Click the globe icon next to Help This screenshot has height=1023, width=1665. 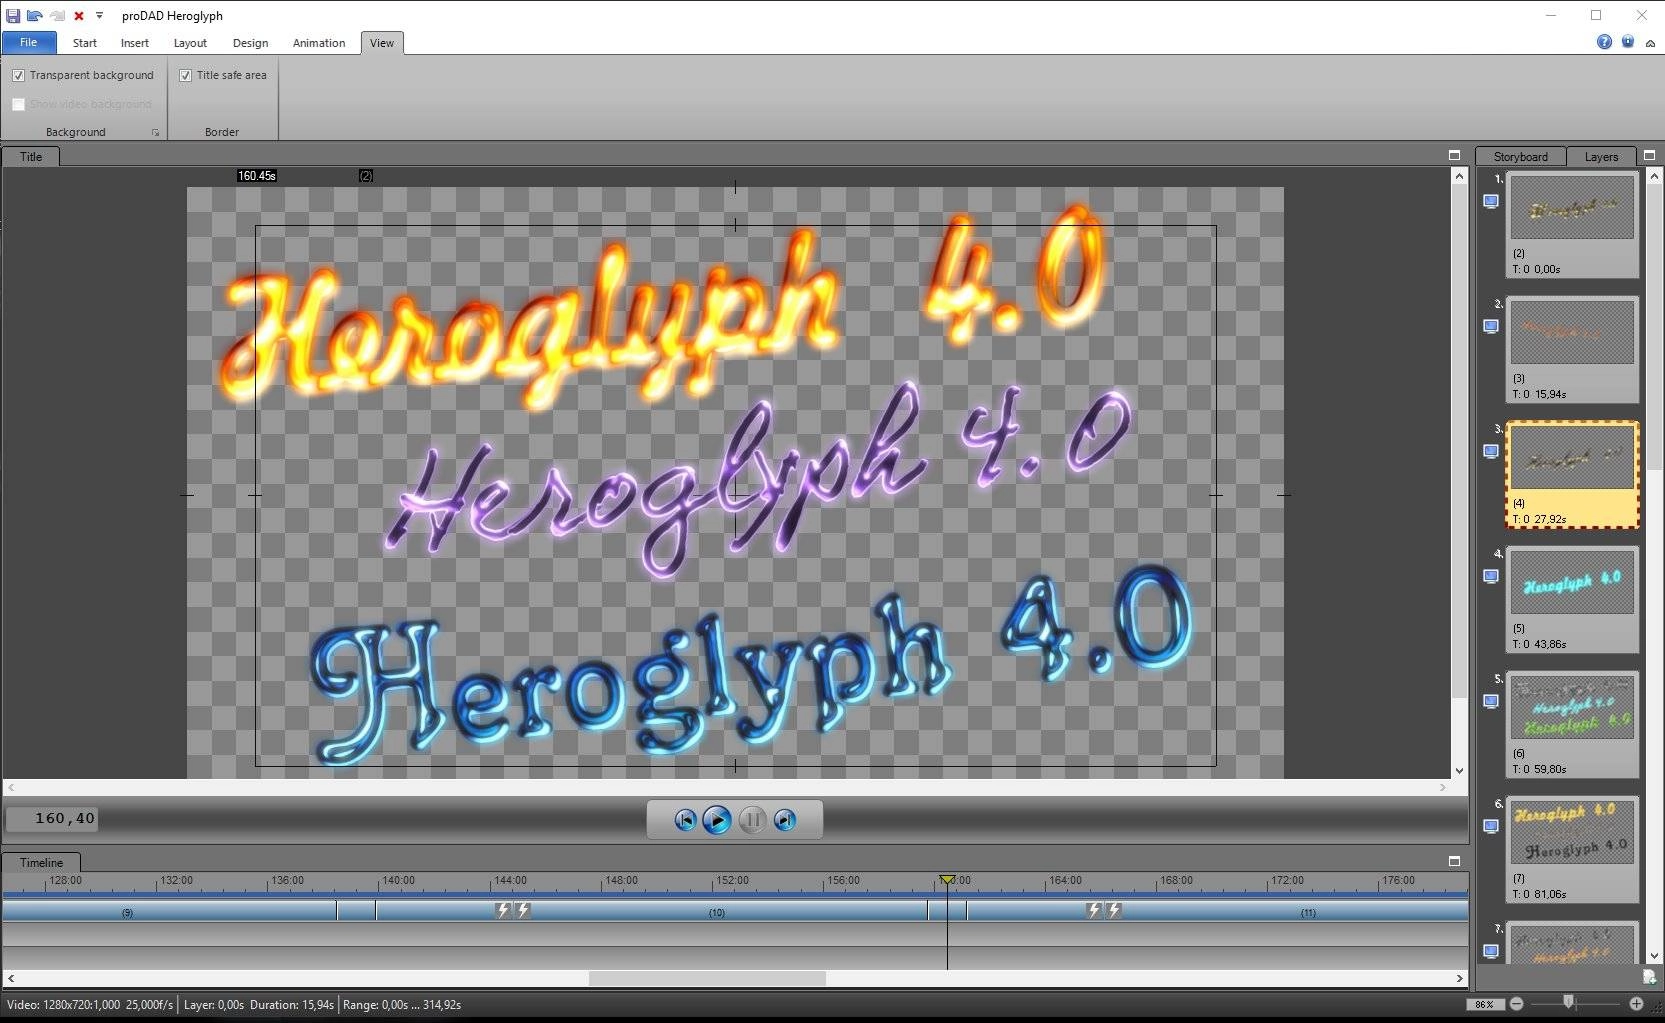(1628, 42)
